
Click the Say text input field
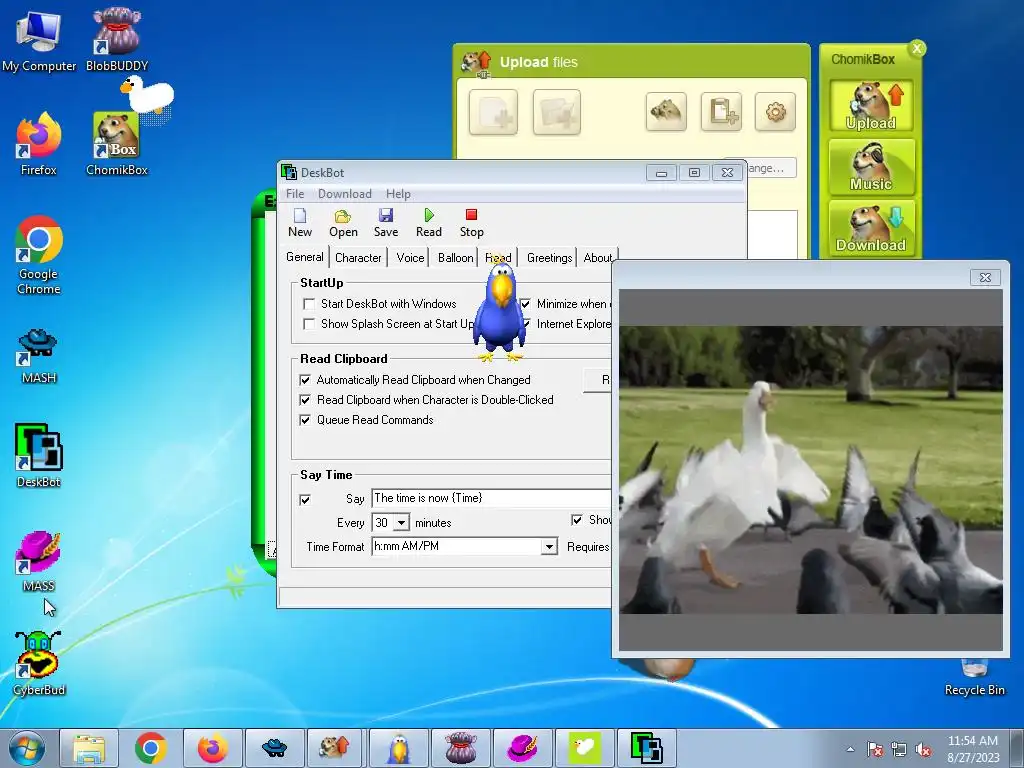(x=491, y=498)
